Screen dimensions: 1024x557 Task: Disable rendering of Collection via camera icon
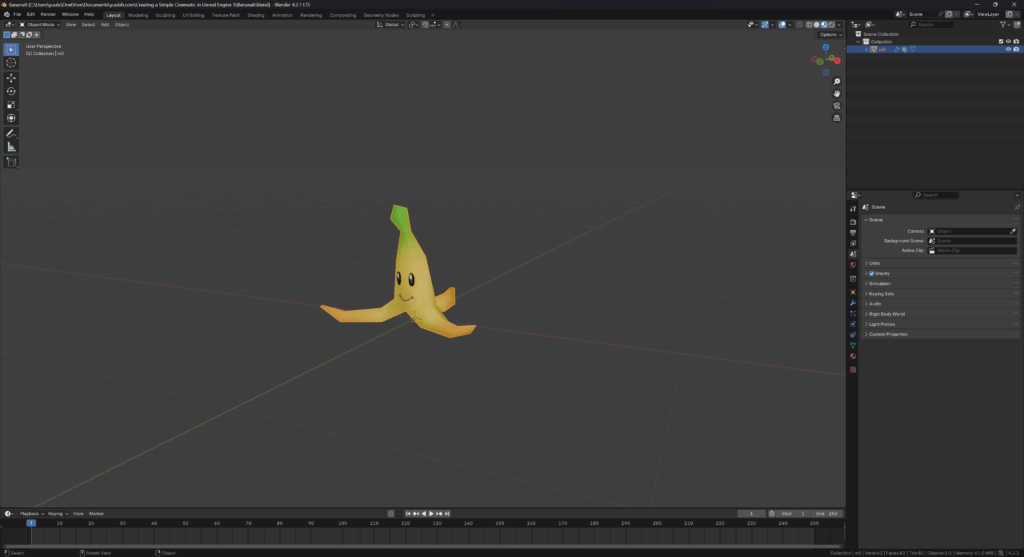[1016, 41]
